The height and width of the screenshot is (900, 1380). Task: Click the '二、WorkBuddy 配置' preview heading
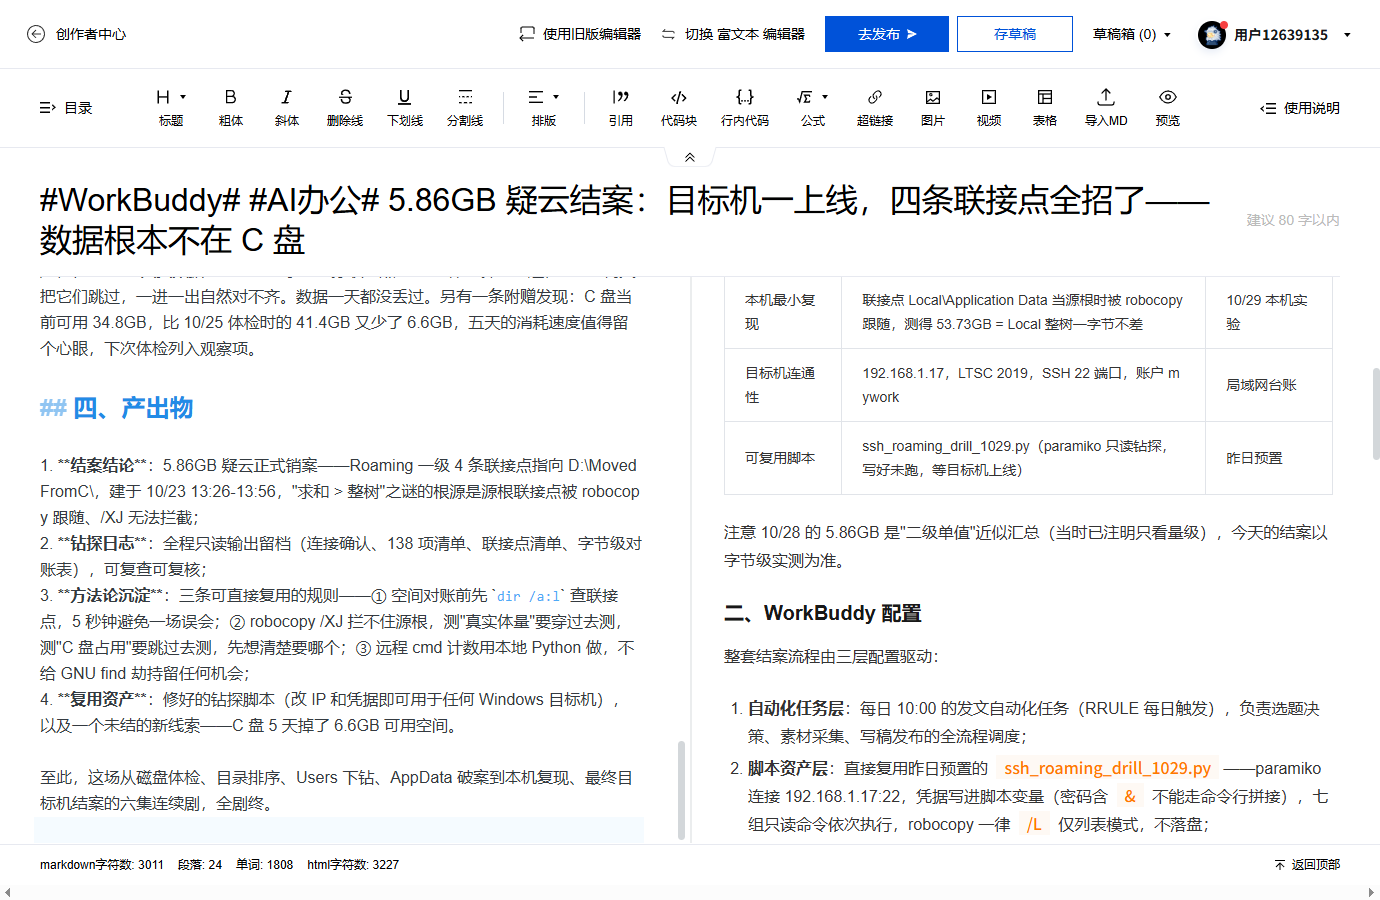tap(823, 613)
